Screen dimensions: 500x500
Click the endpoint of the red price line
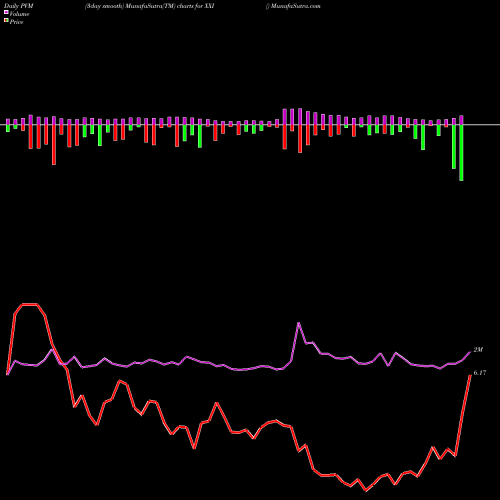point(470,375)
